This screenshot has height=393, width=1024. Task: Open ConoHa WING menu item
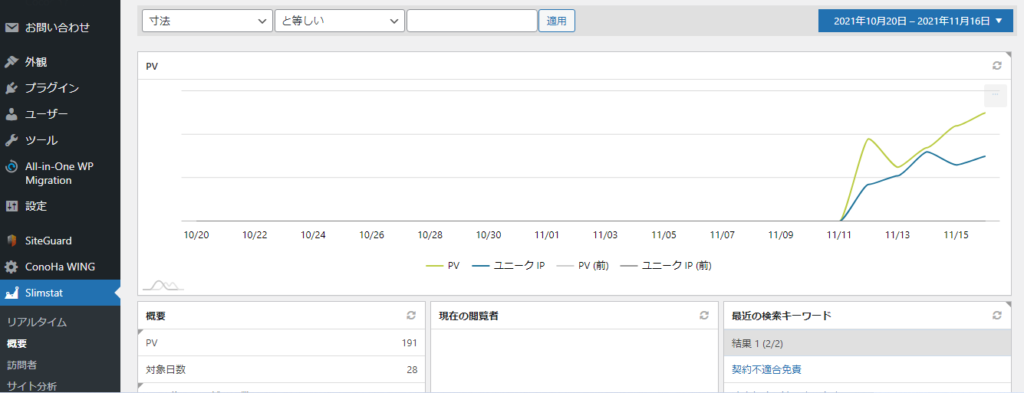click(60, 267)
